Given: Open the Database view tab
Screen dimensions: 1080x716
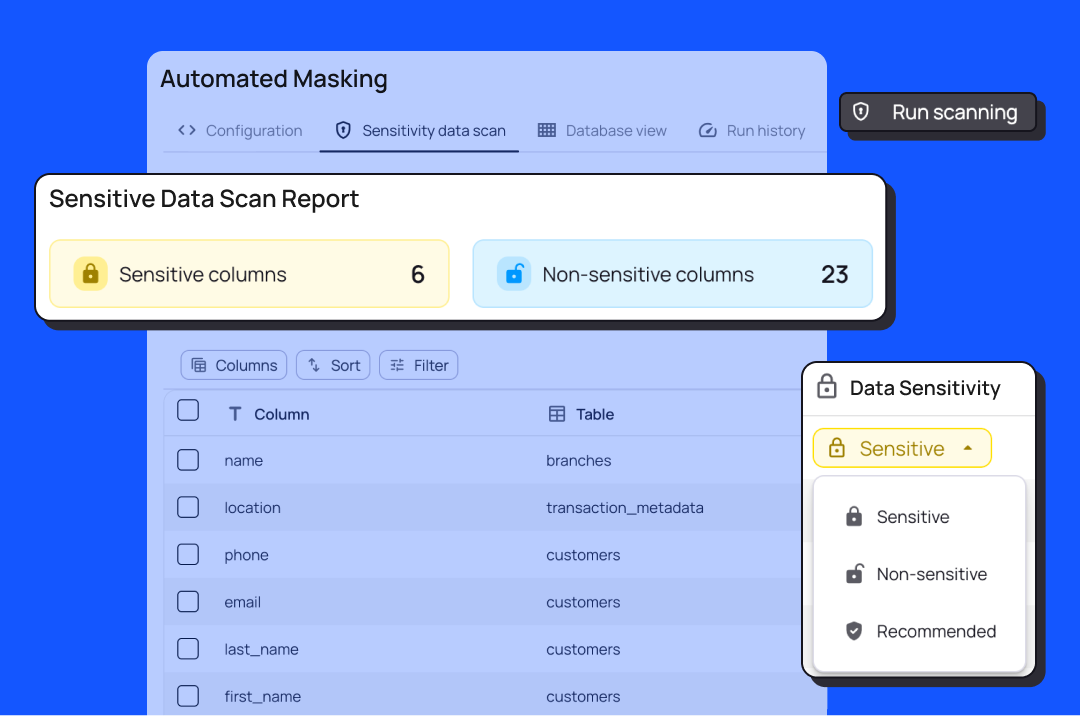Looking at the screenshot, I should tap(602, 131).
